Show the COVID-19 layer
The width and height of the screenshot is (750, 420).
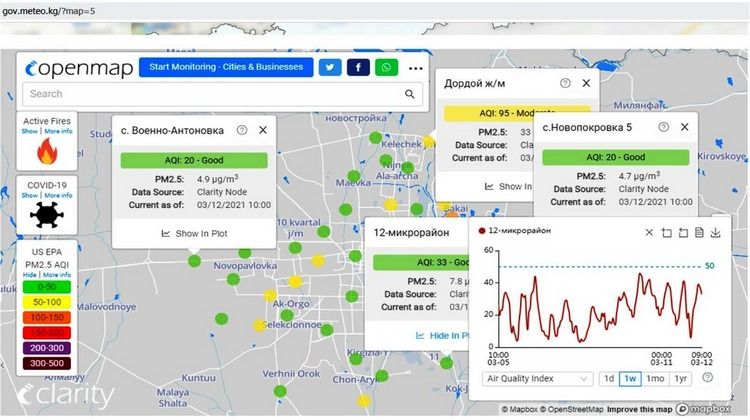tap(30, 195)
